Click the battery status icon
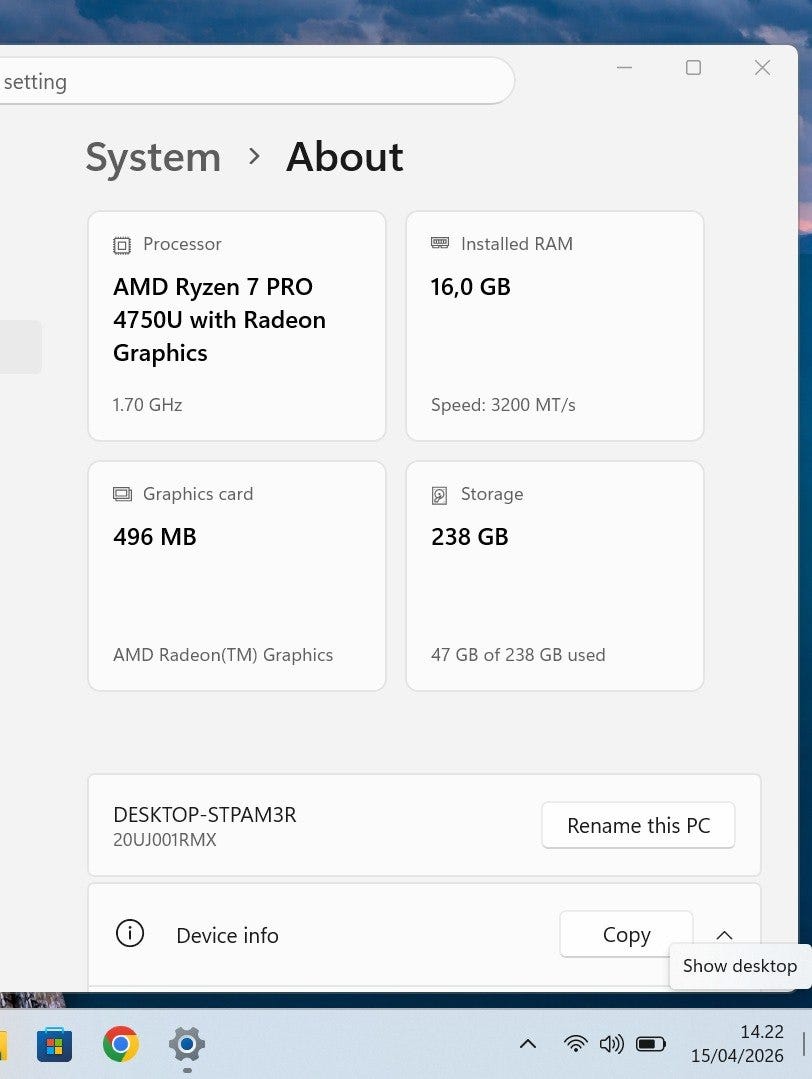Screen dimensions: 812x1079 (x=651, y=1044)
